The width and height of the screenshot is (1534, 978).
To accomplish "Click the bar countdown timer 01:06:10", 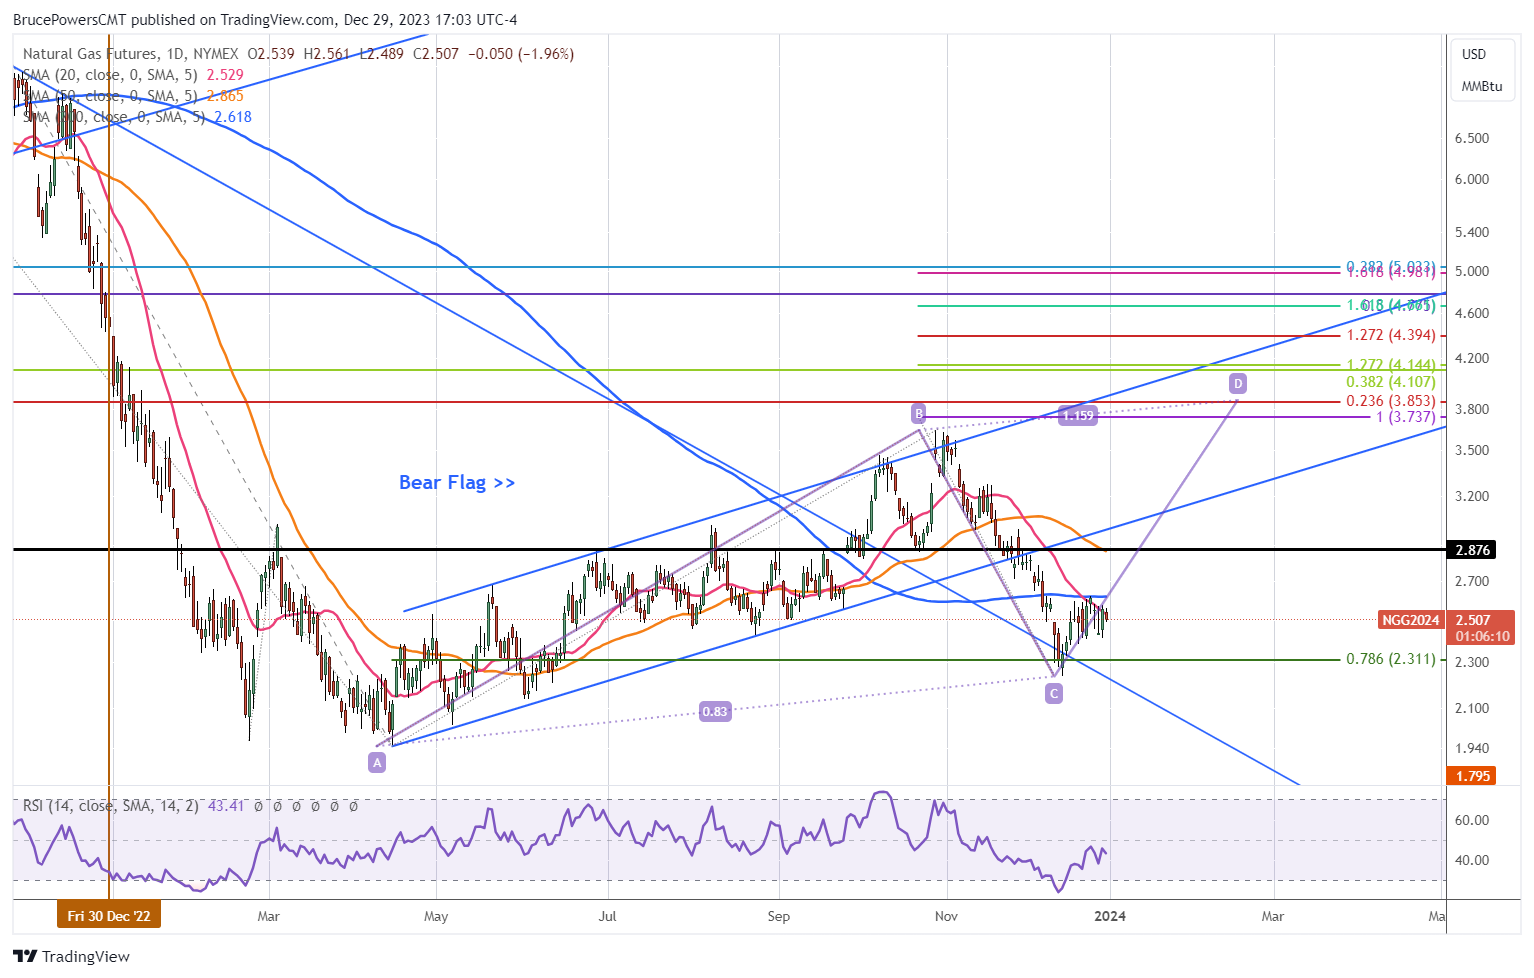I will pos(1482,636).
